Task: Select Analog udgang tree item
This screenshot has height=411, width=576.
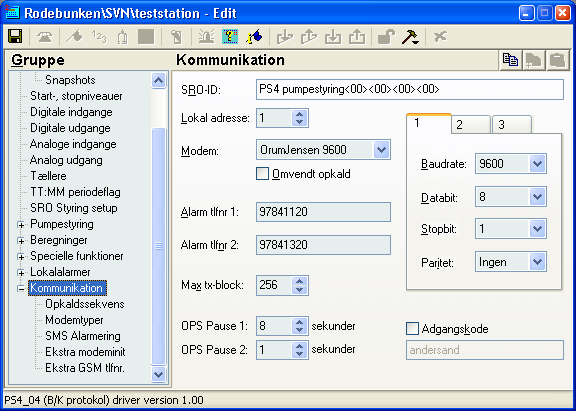Action: [x=66, y=160]
